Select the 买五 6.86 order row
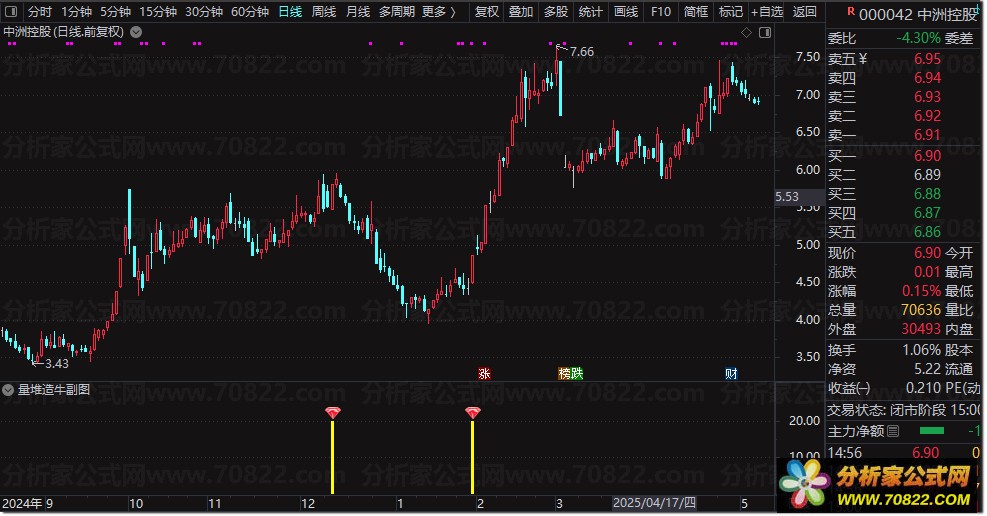Screen dimensions: 987x516 click(x=904, y=232)
